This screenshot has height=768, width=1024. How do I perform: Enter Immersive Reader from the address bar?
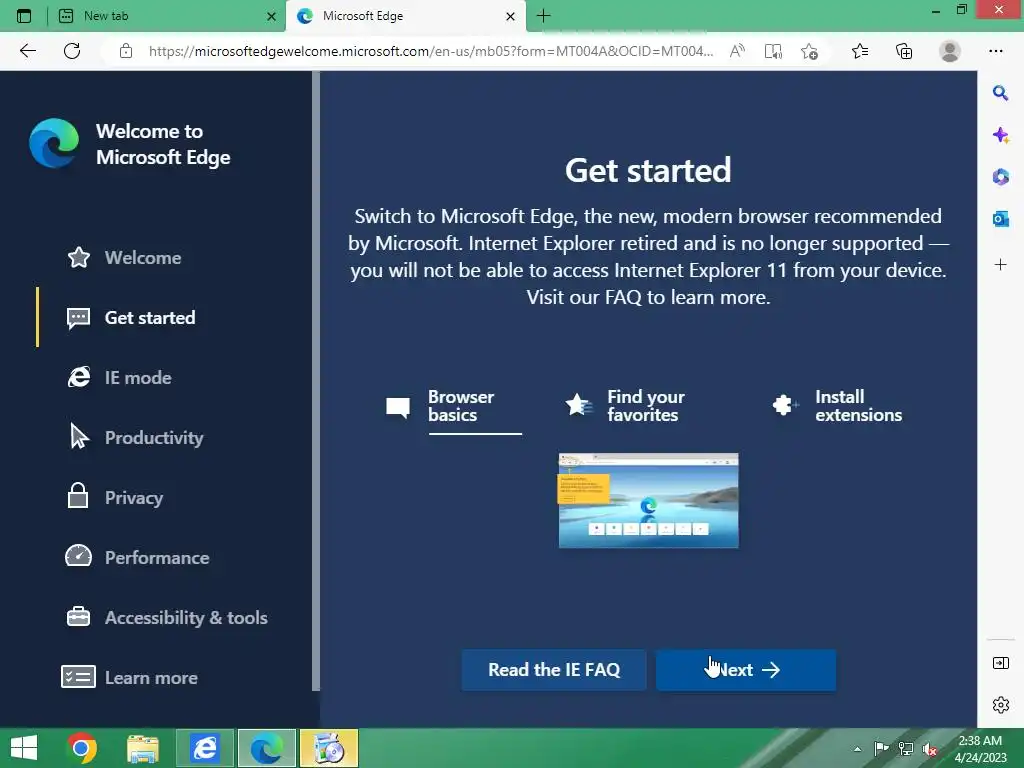pyautogui.click(x=773, y=51)
